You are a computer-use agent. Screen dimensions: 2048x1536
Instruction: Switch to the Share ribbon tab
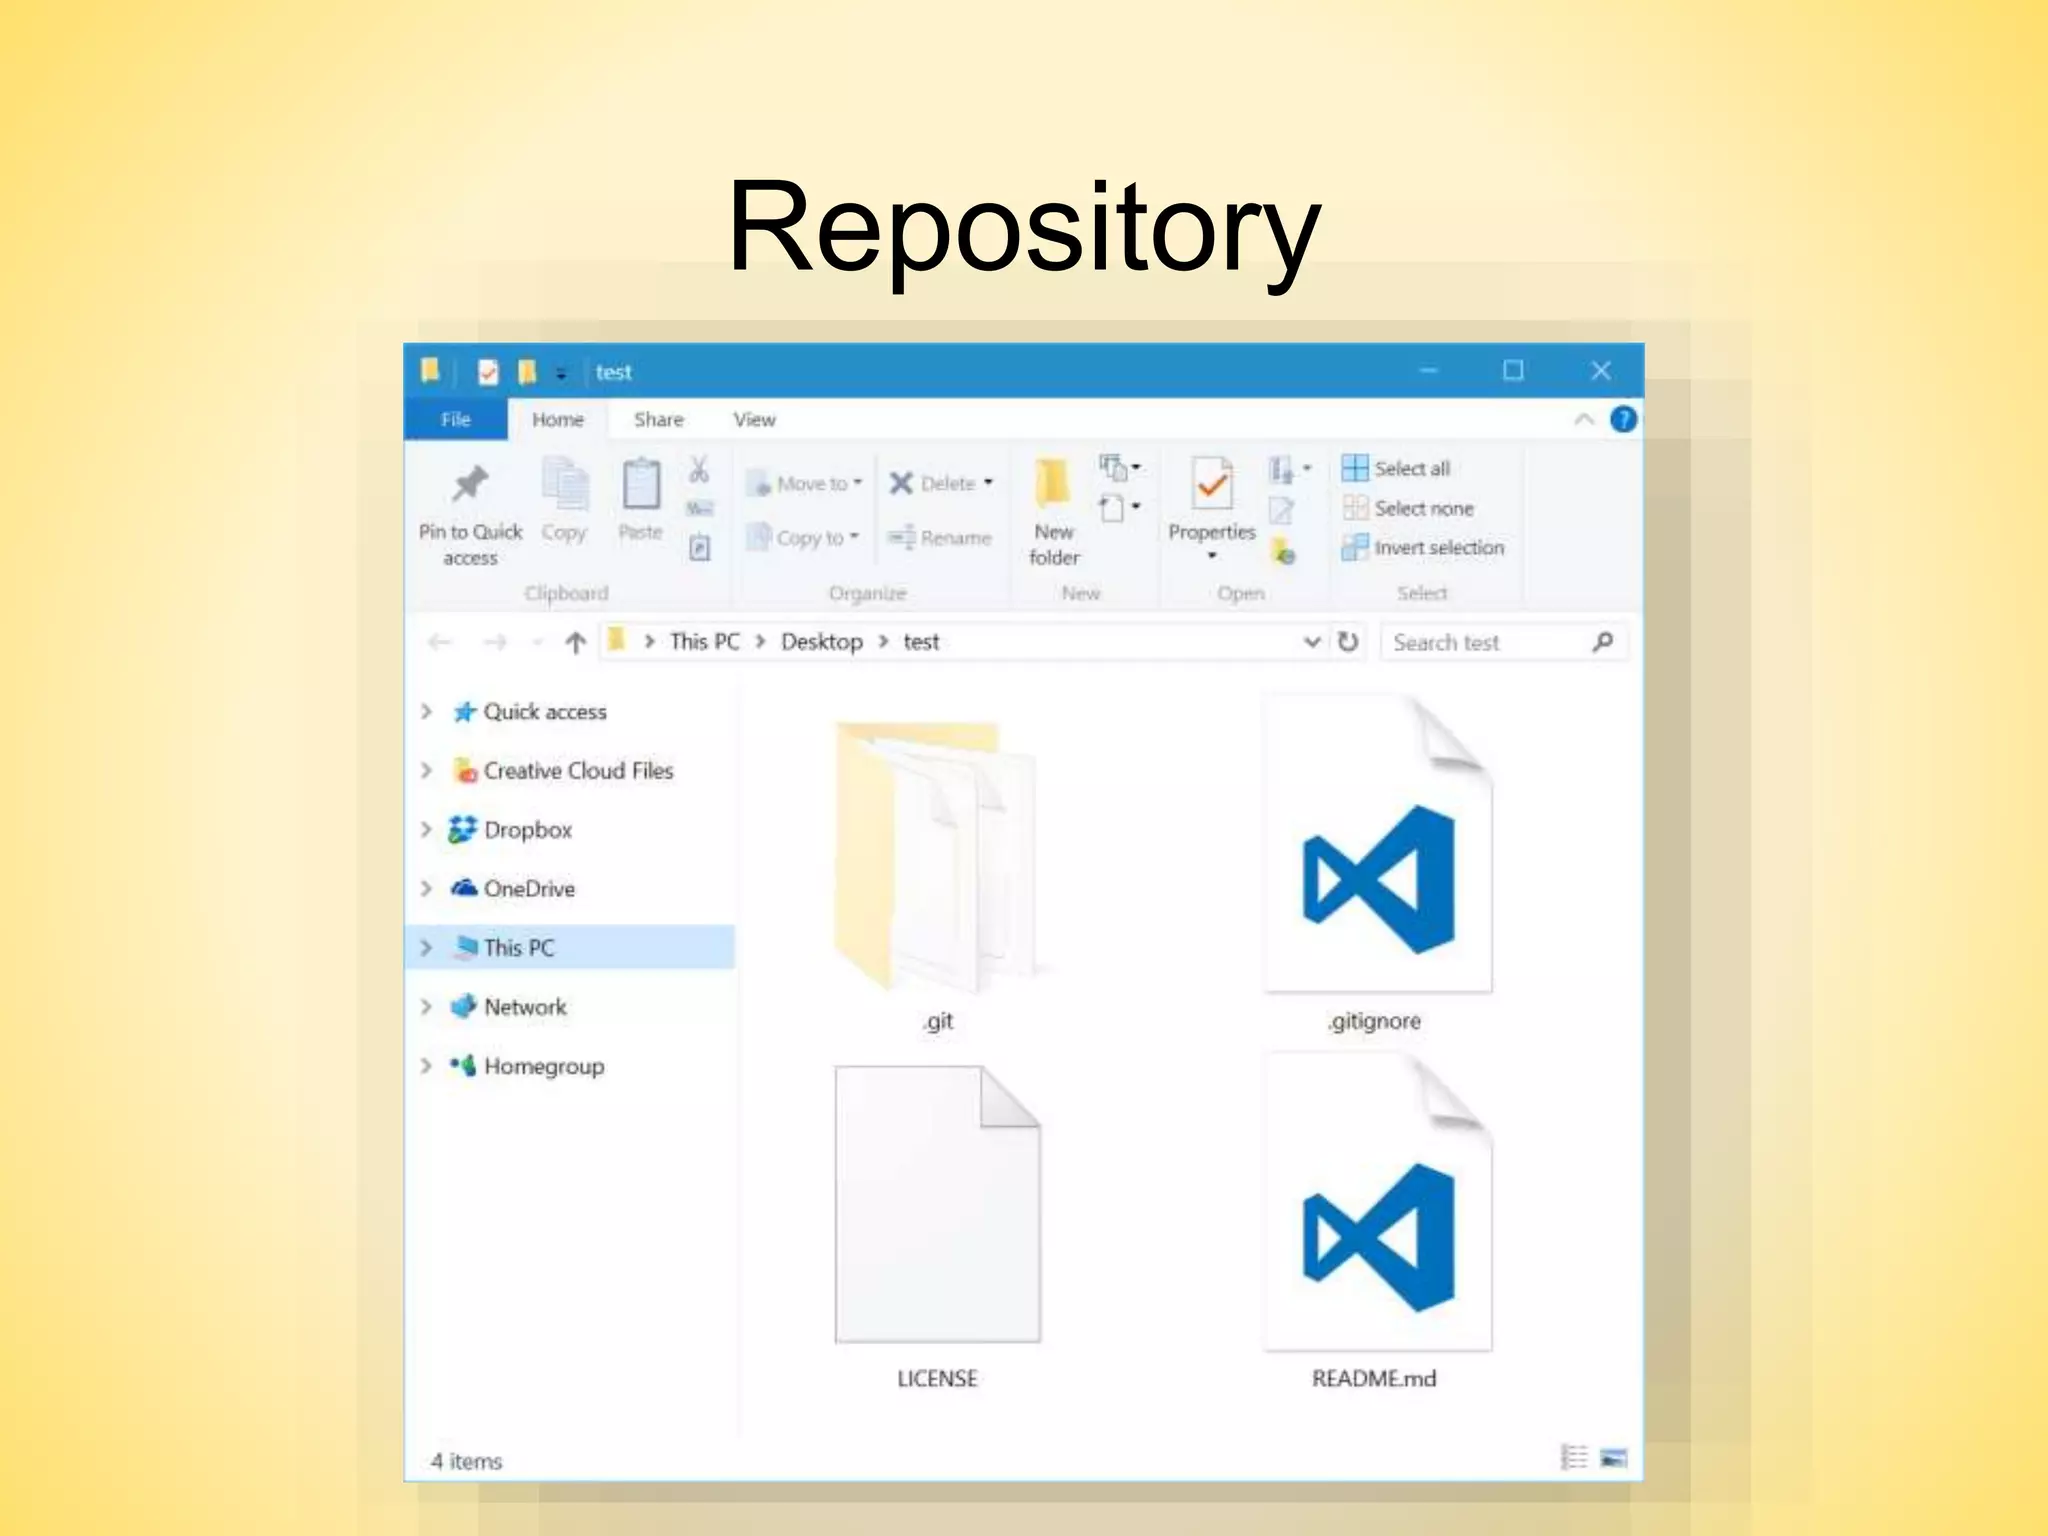(x=659, y=420)
